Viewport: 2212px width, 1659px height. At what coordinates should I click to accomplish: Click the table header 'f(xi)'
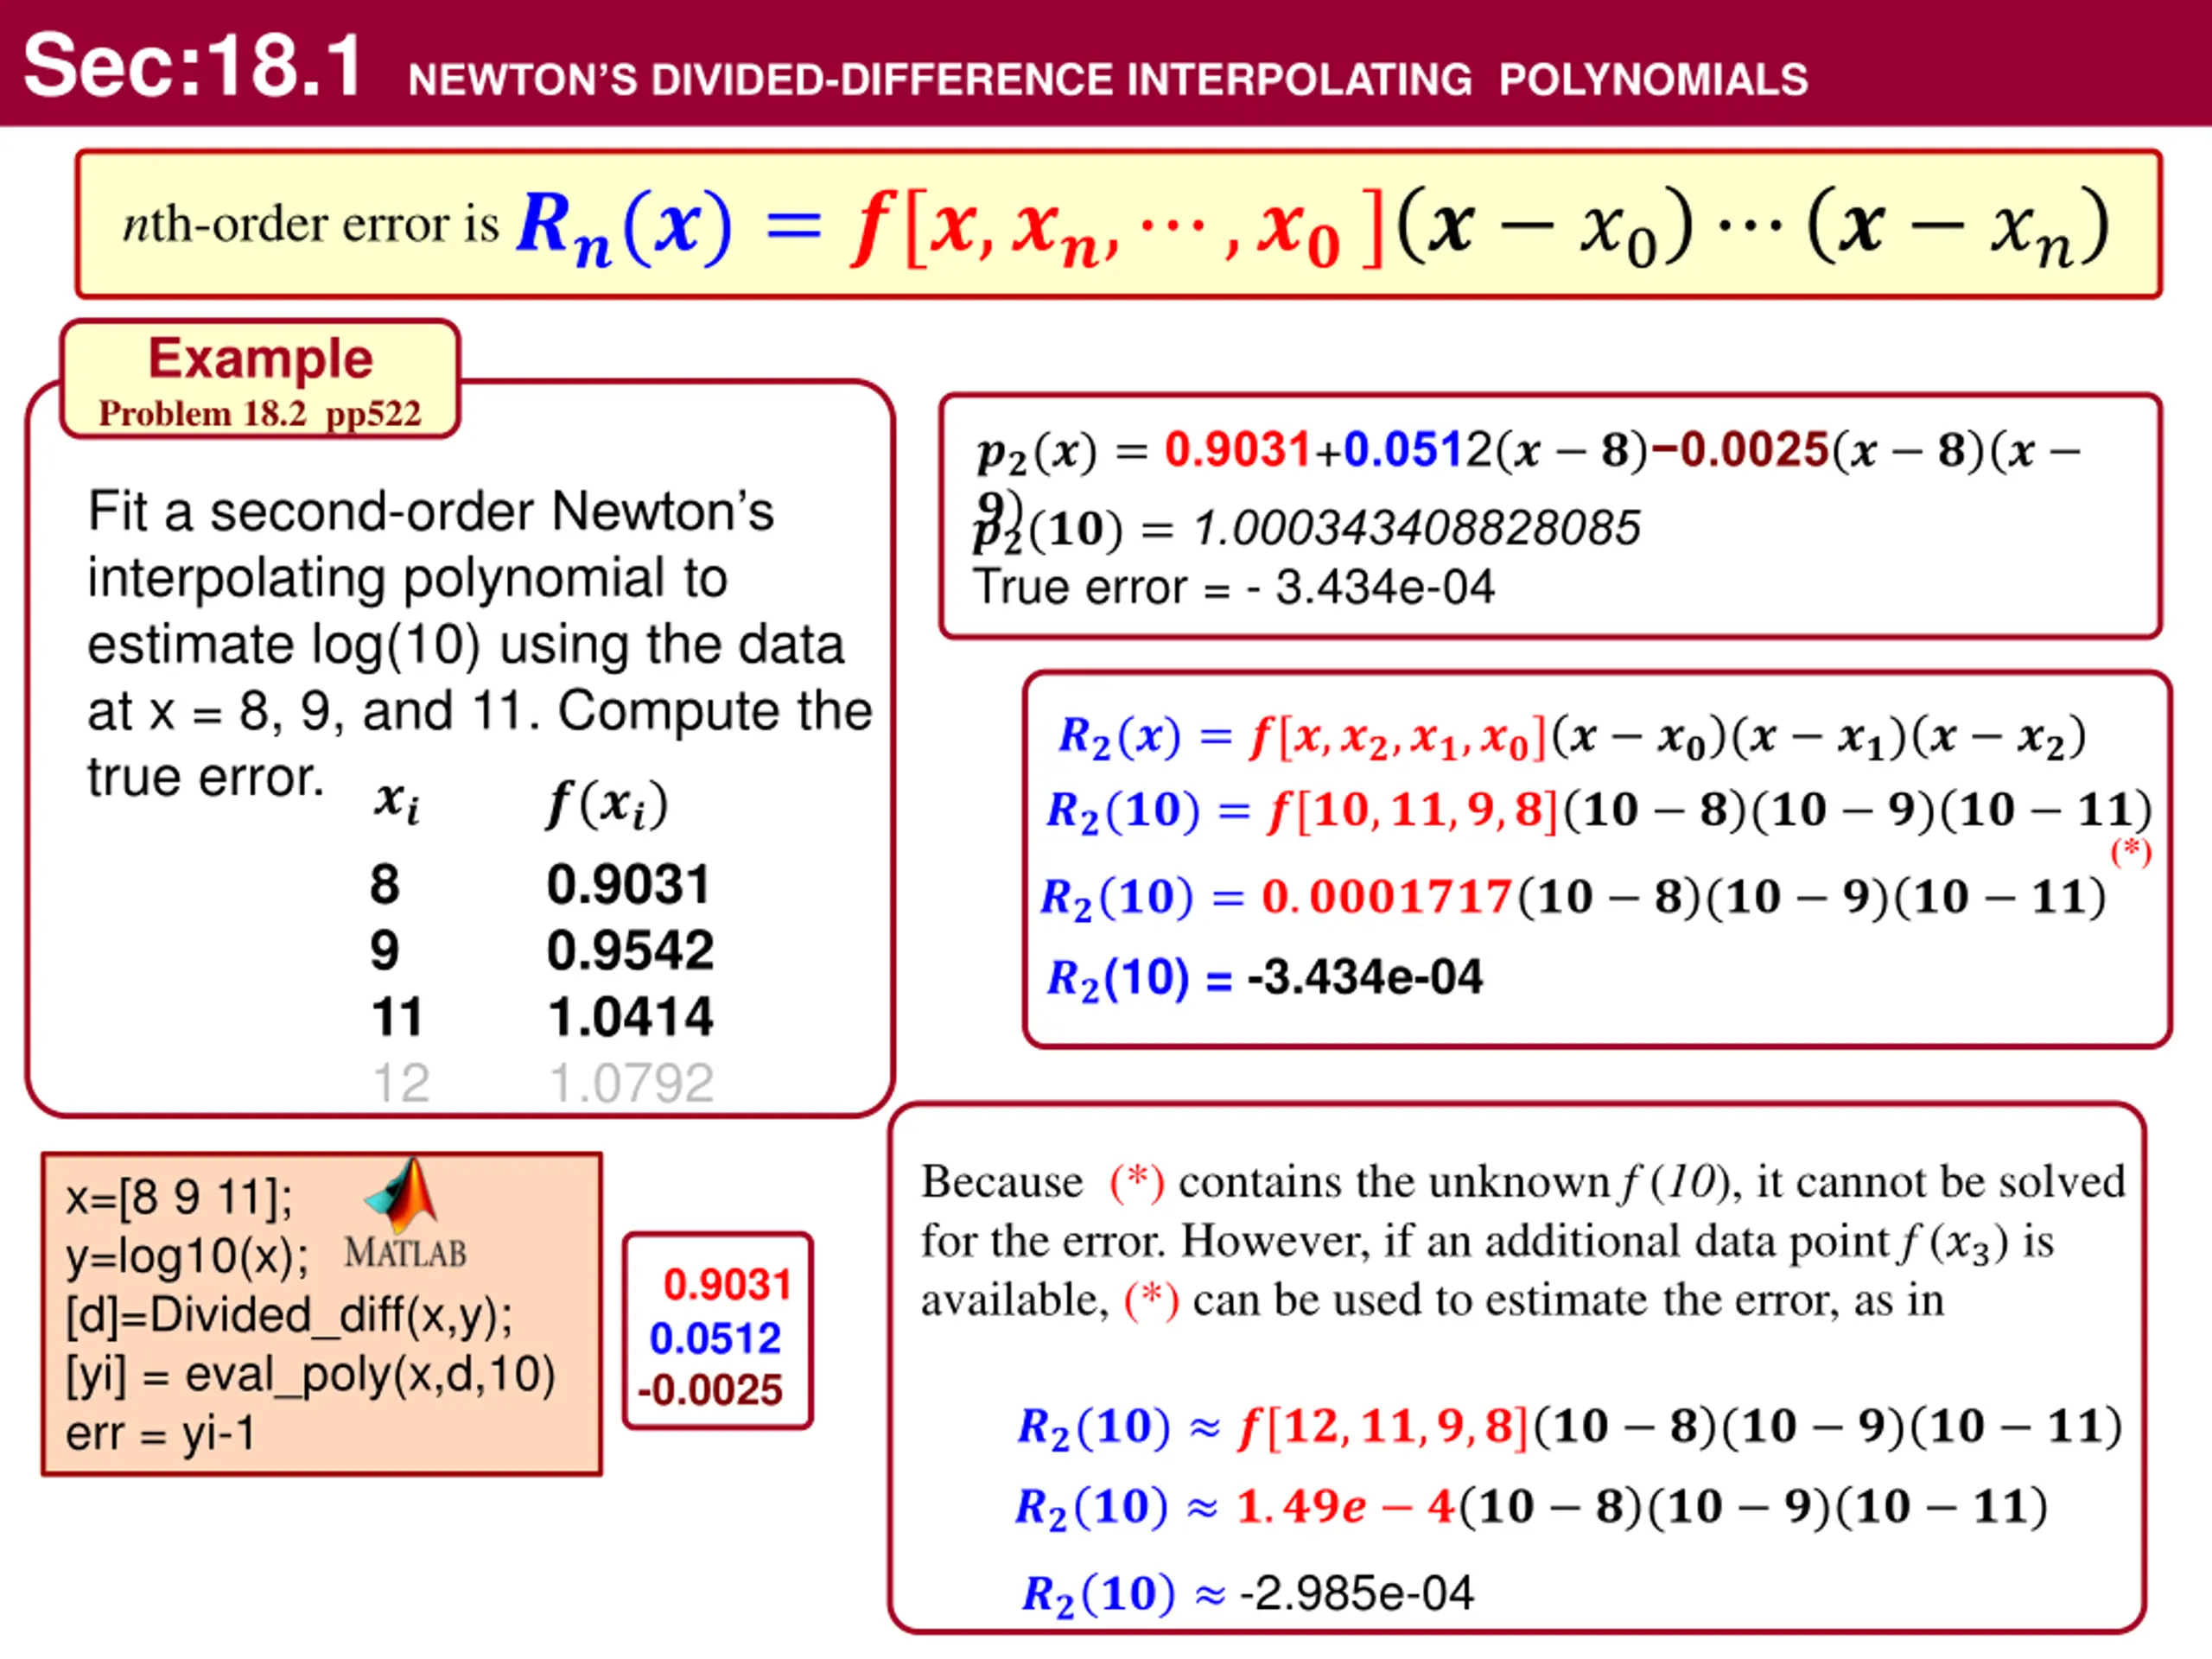pos(607,804)
